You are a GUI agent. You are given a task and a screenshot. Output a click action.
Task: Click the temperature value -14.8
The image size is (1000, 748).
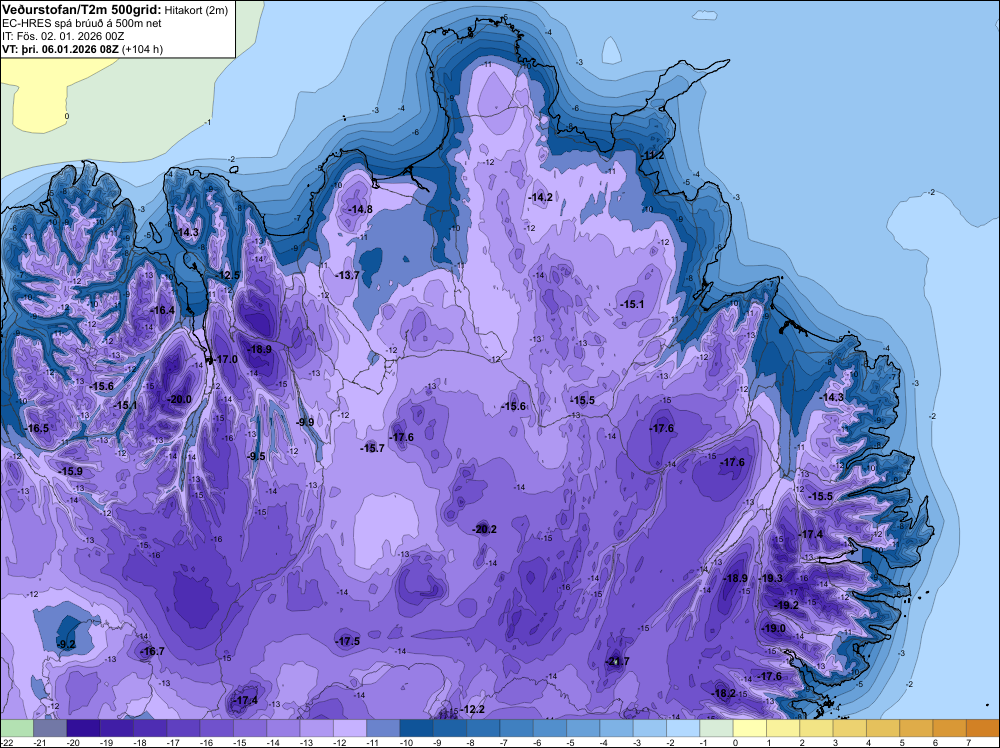point(361,209)
